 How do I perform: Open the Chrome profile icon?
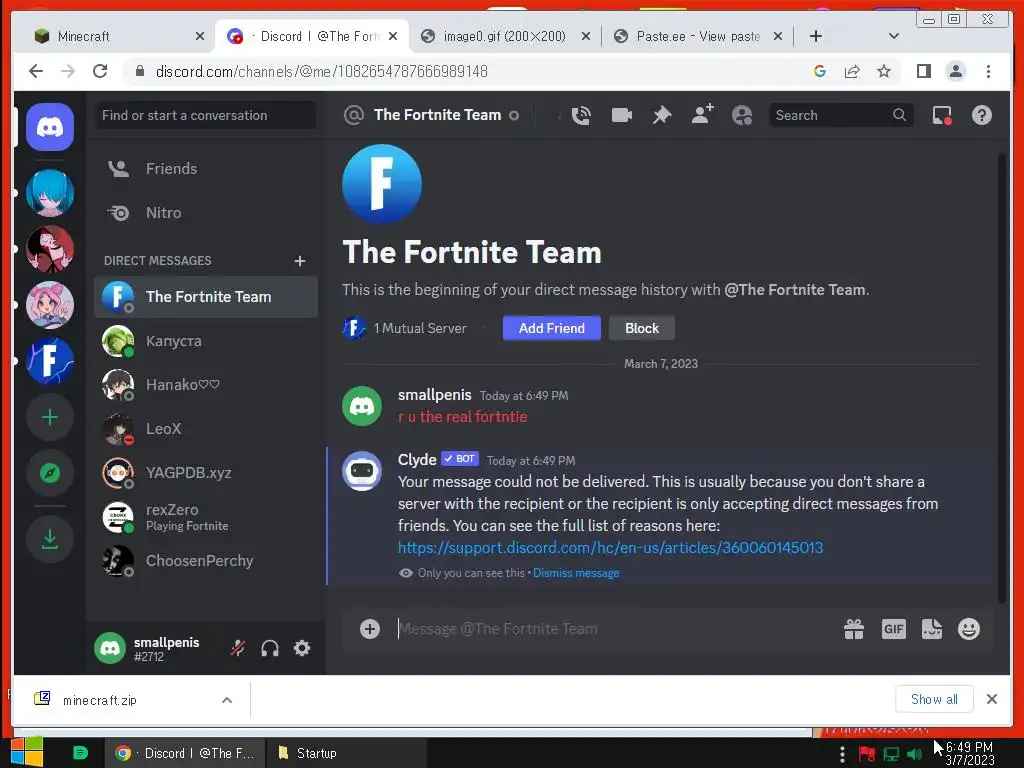(x=955, y=71)
